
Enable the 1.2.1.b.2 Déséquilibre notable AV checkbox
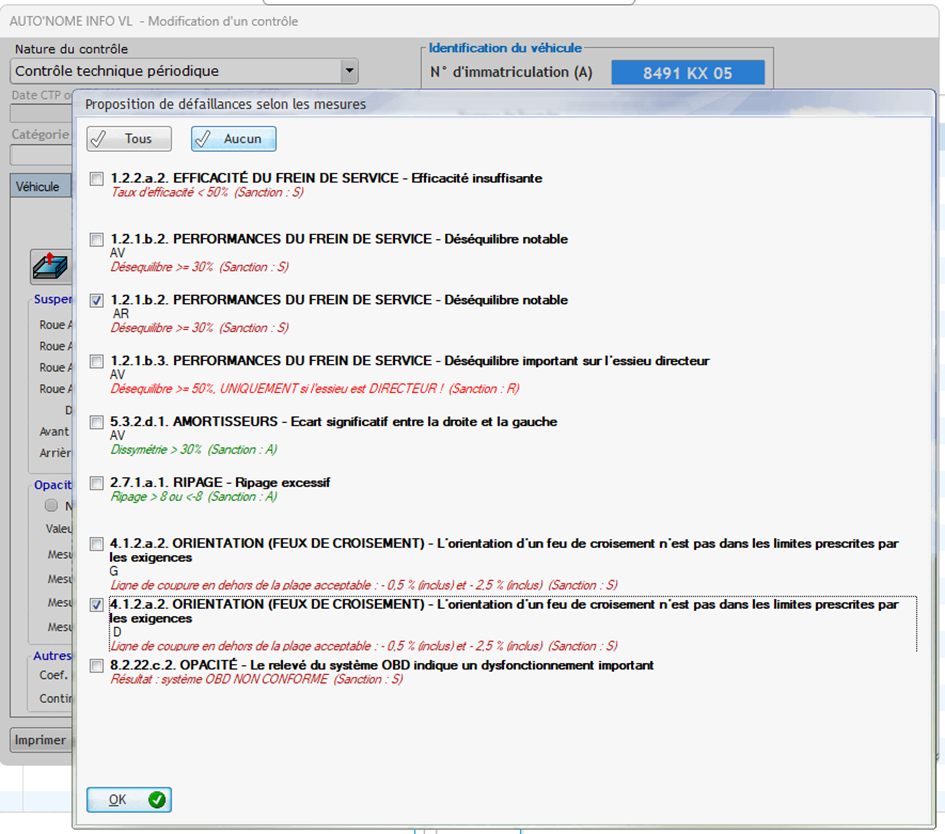point(96,240)
